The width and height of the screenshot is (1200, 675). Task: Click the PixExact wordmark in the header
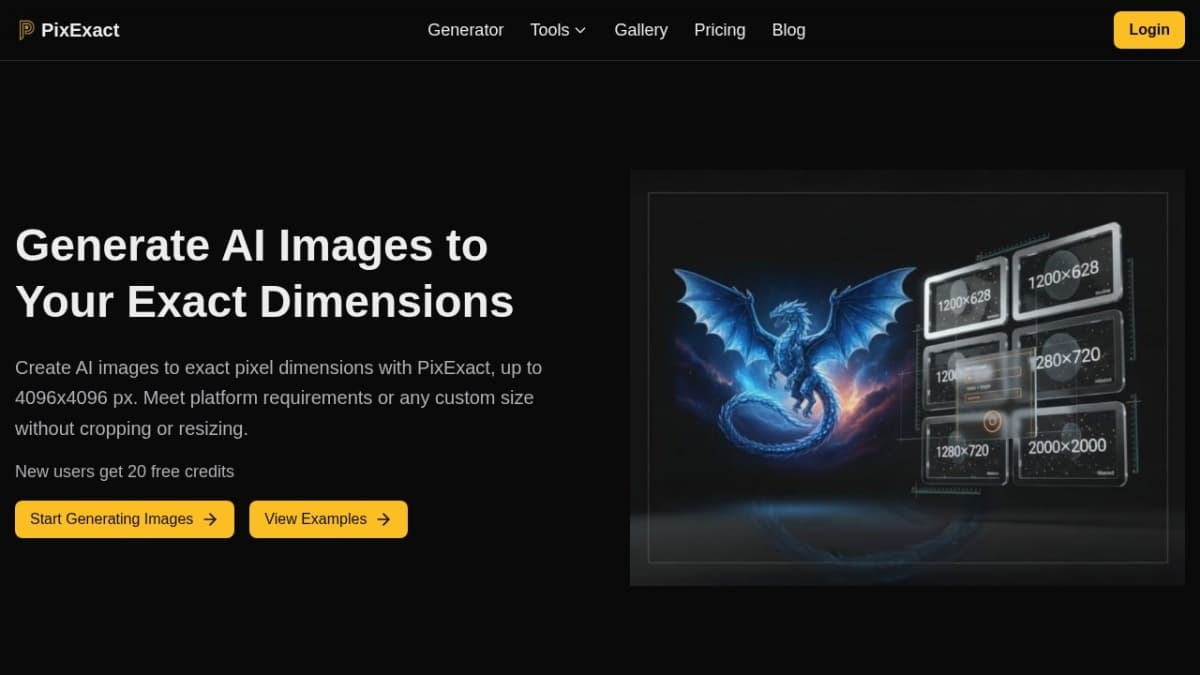[x=80, y=30]
